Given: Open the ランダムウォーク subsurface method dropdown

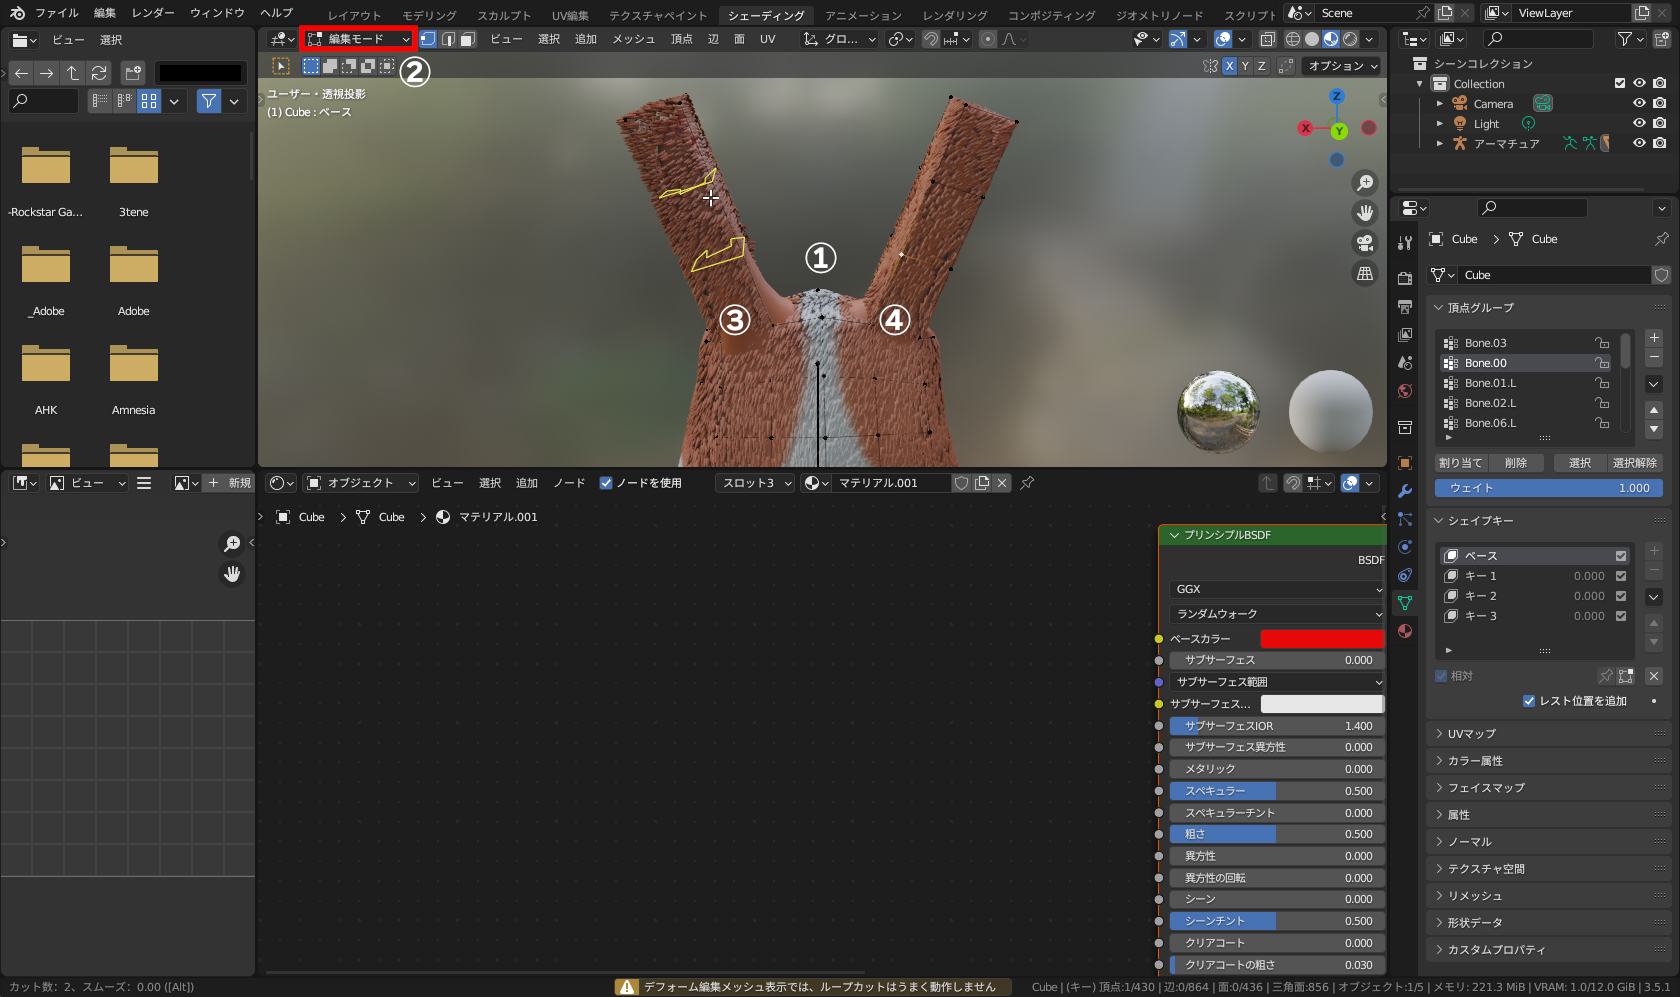Looking at the screenshot, I should [1277, 614].
